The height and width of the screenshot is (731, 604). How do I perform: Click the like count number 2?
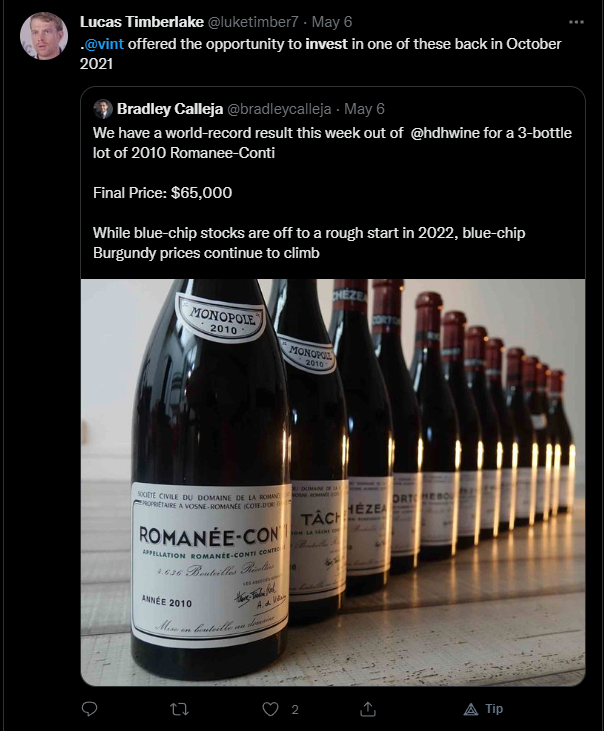point(295,710)
